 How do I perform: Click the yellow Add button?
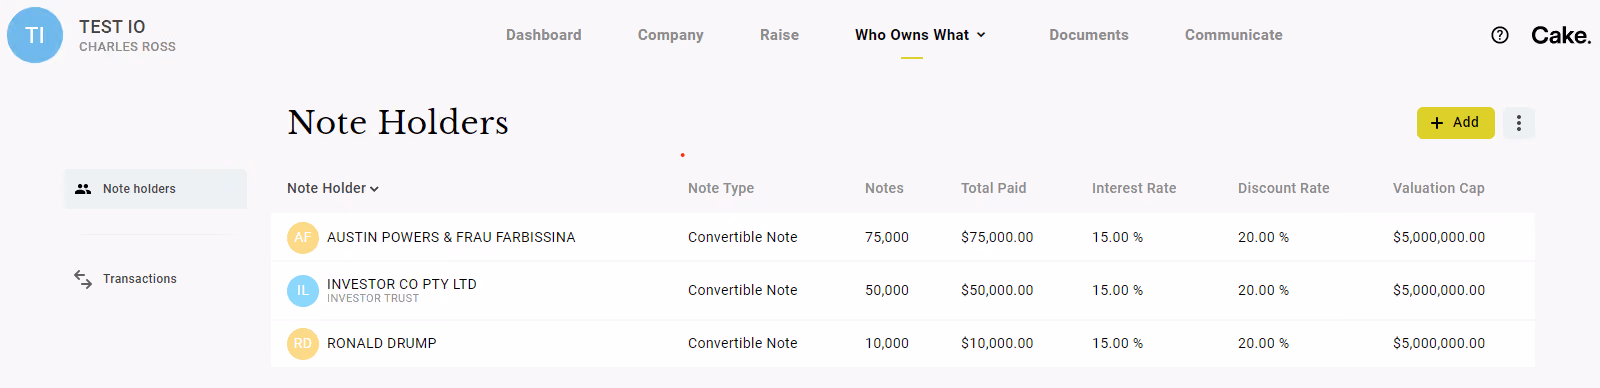[x=1456, y=123]
